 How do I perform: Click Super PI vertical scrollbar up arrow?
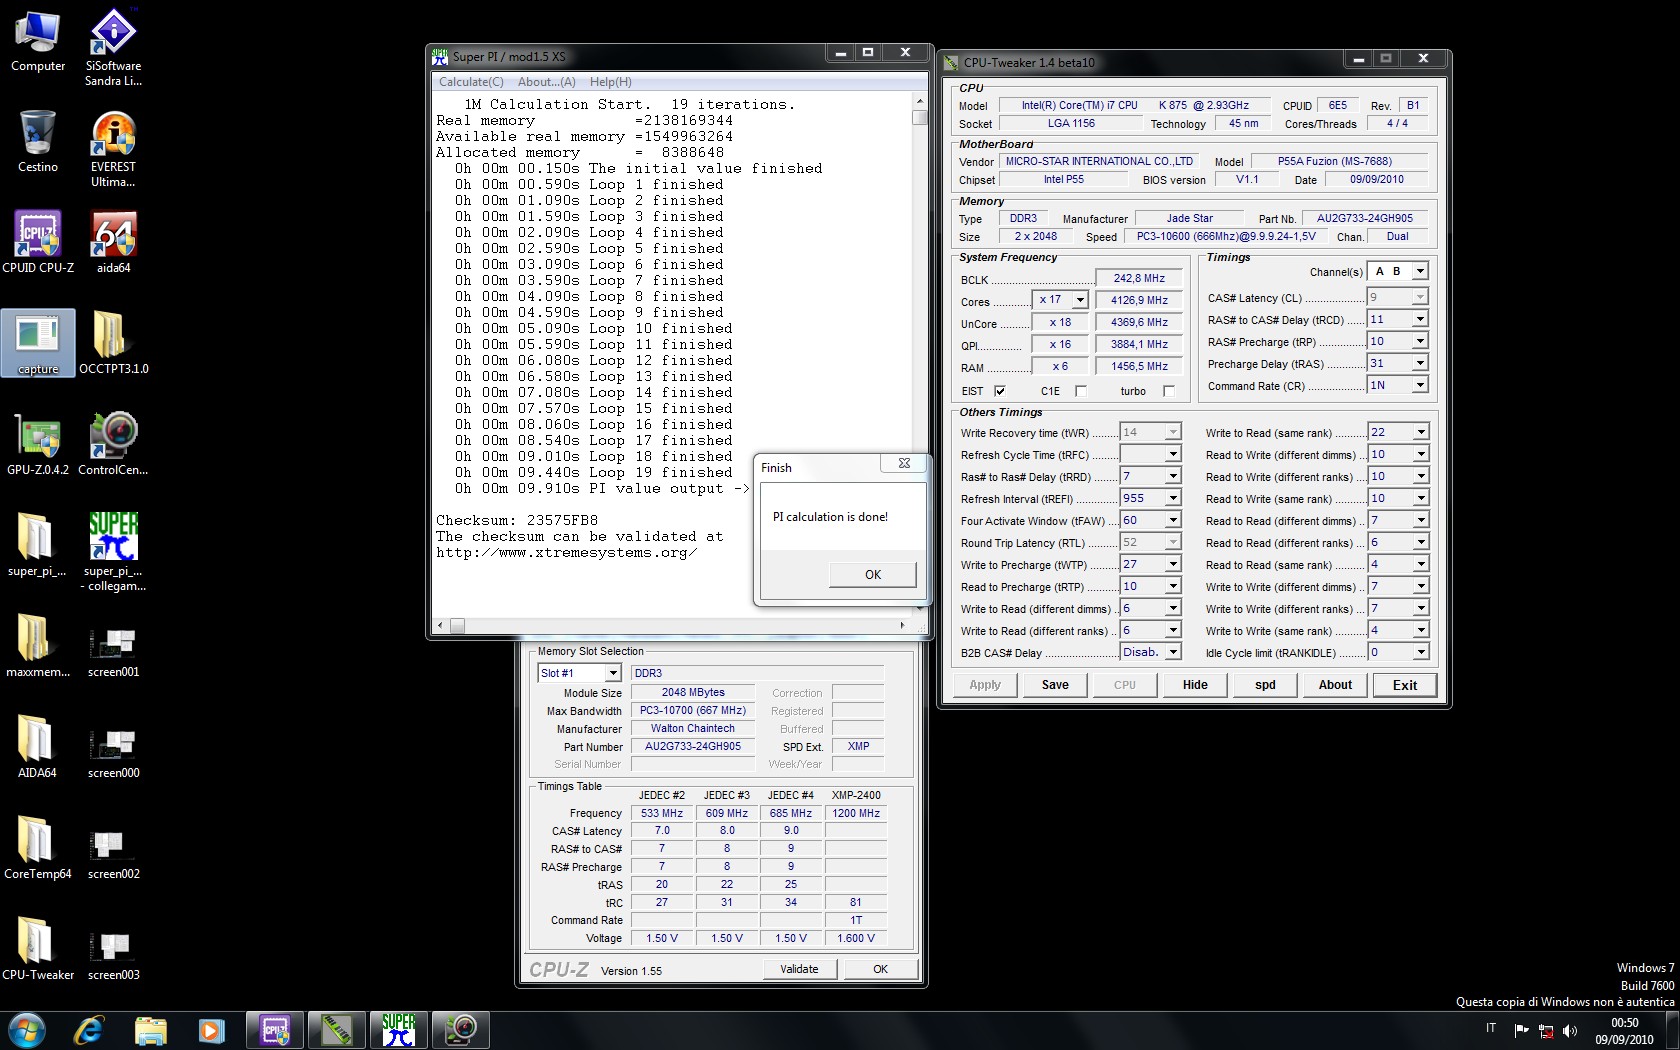[x=920, y=102]
